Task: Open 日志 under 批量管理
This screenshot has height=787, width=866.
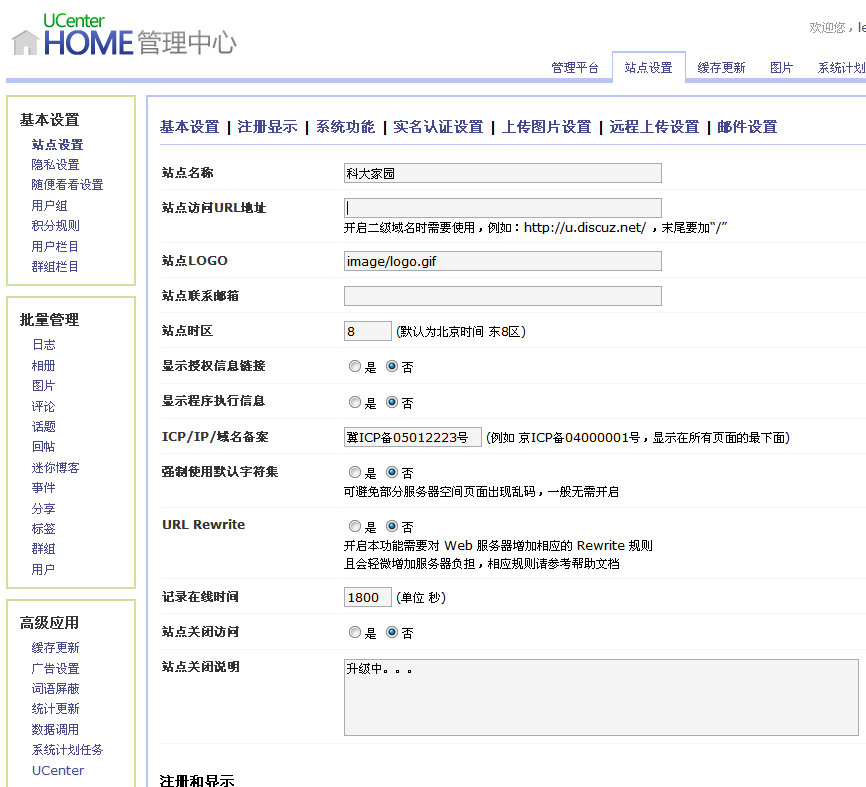Action: [44, 345]
